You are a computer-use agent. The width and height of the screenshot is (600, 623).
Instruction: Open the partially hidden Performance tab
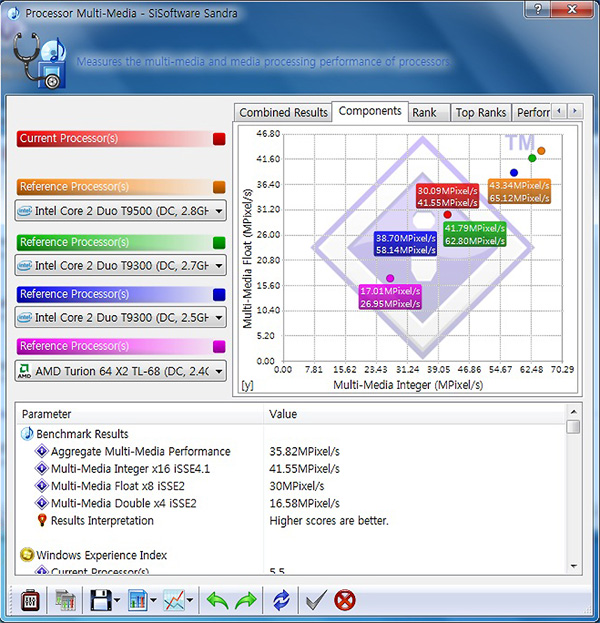click(x=532, y=112)
